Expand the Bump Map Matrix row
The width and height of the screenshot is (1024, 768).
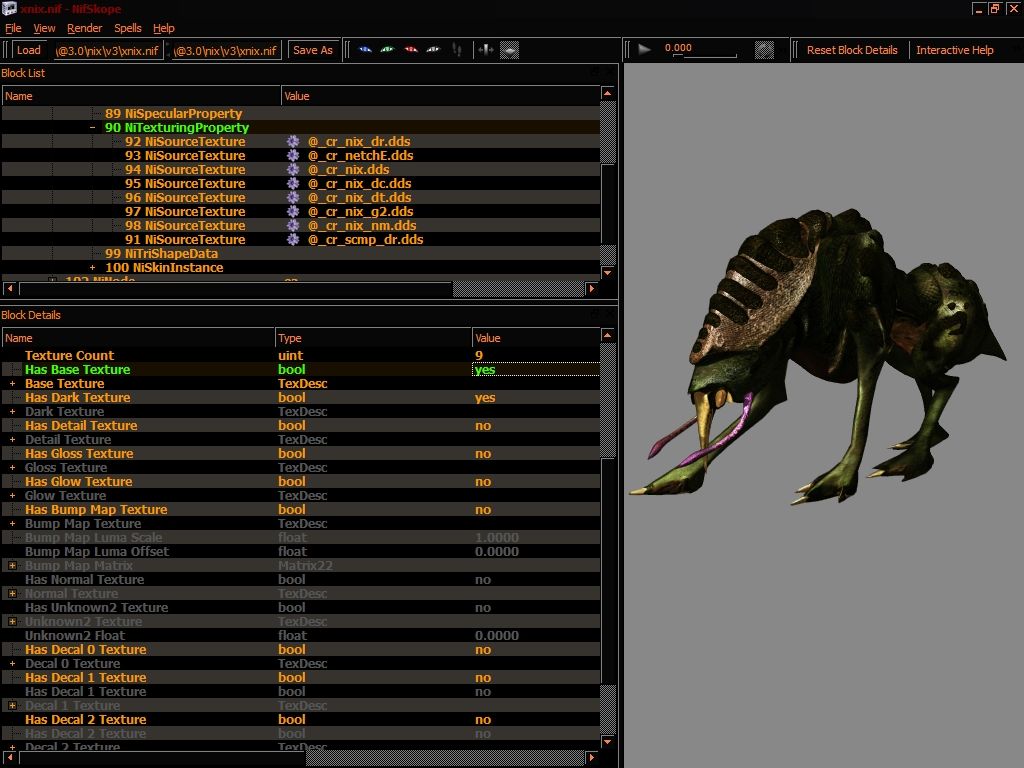point(12,566)
